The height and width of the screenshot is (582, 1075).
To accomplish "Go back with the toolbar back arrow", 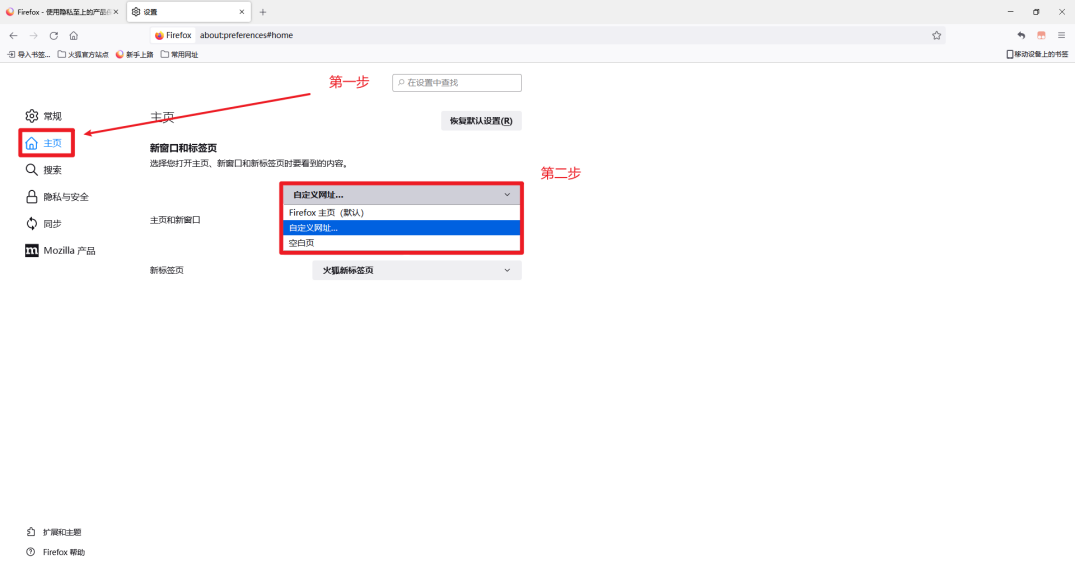I will [14, 36].
